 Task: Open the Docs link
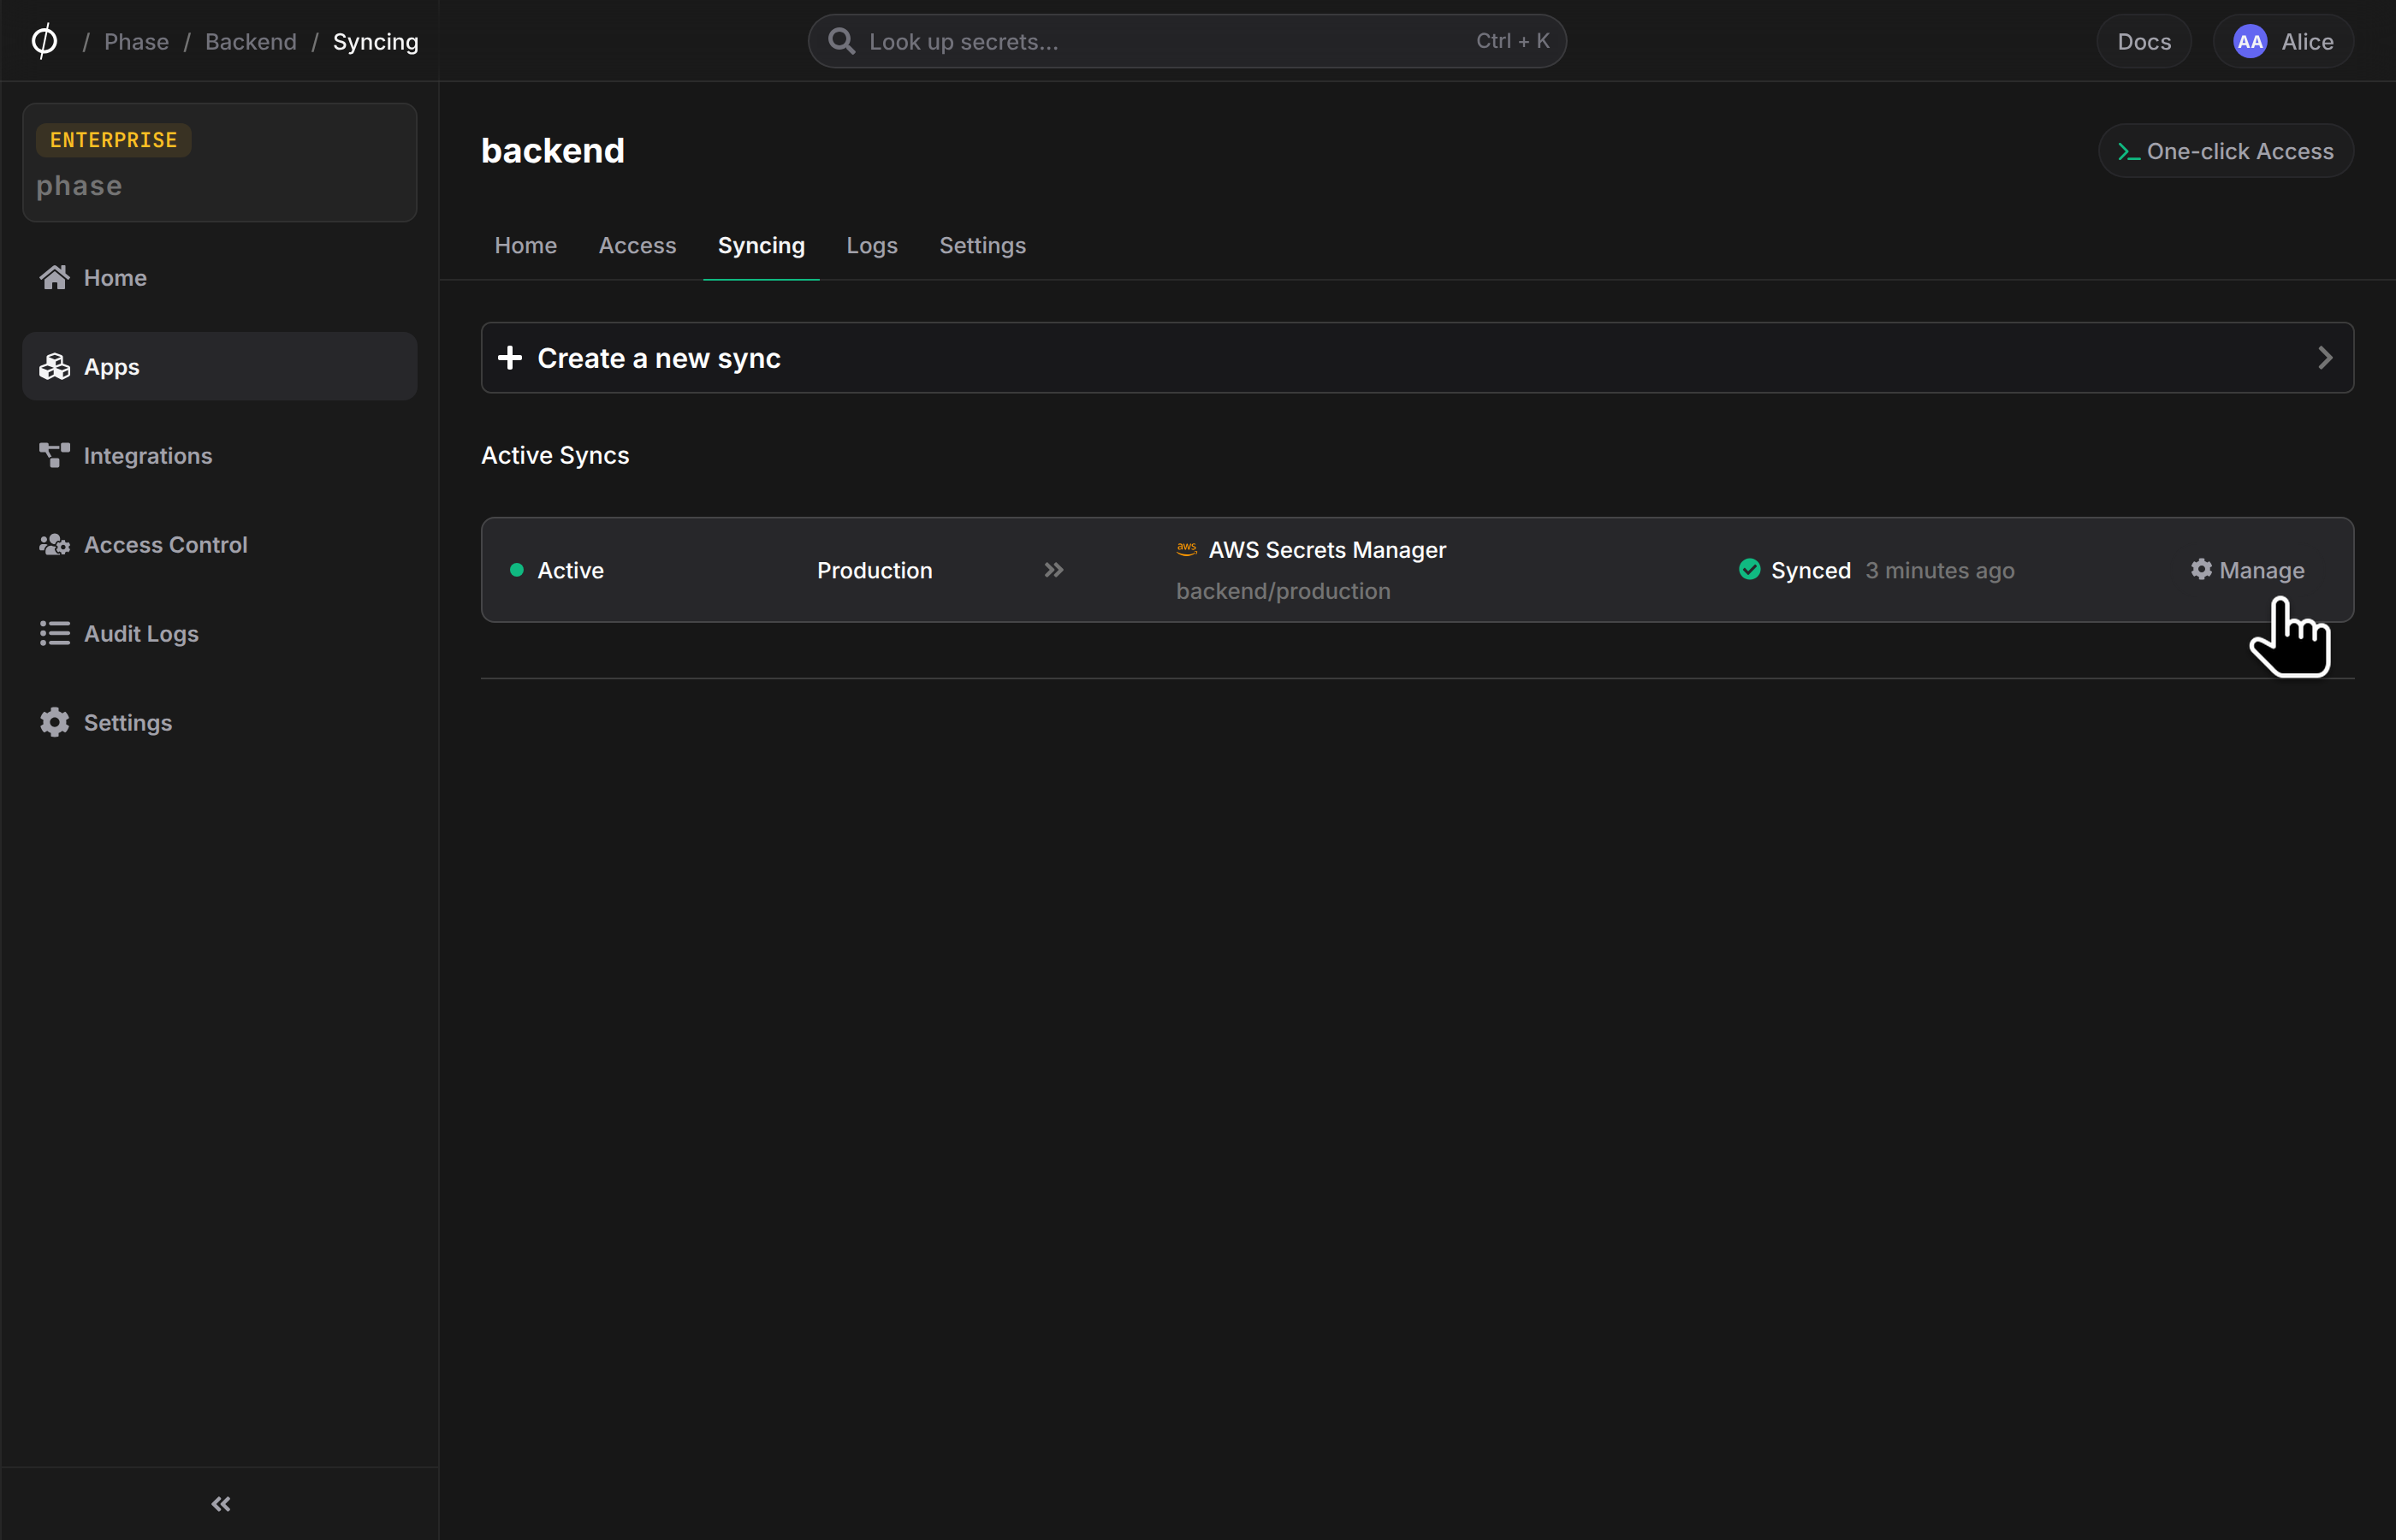2144,41
